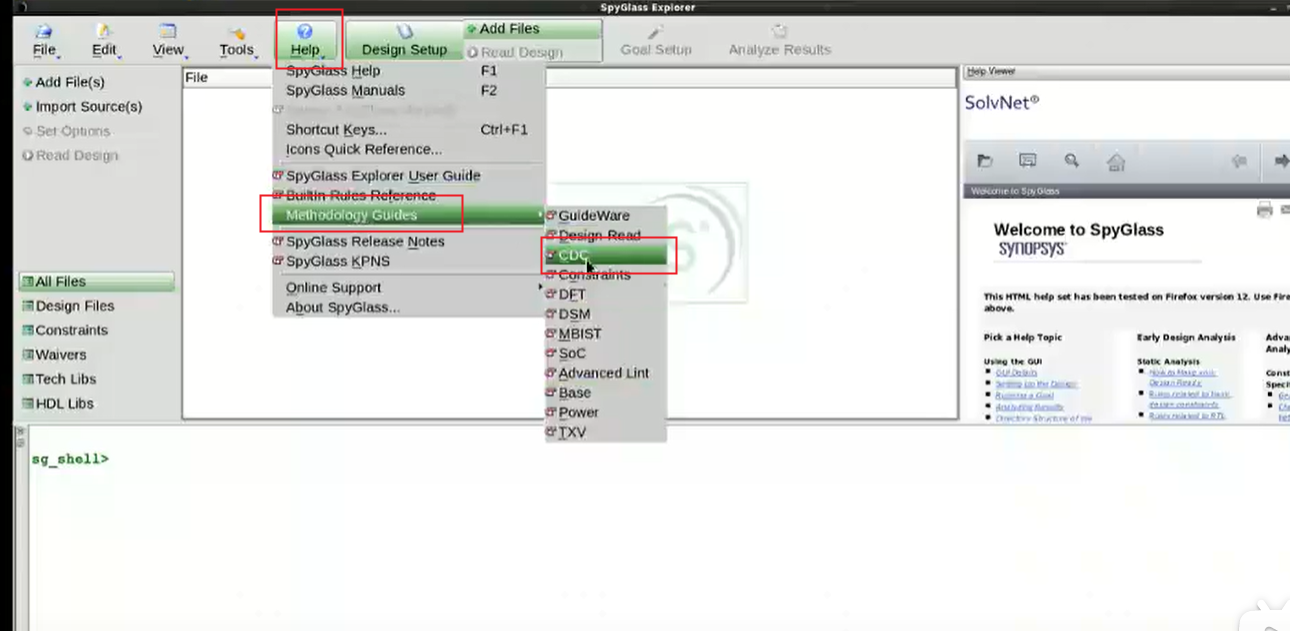Click the Design Setup stage button
Image resolution: width=1290 pixels, height=631 pixels.
[x=404, y=41]
